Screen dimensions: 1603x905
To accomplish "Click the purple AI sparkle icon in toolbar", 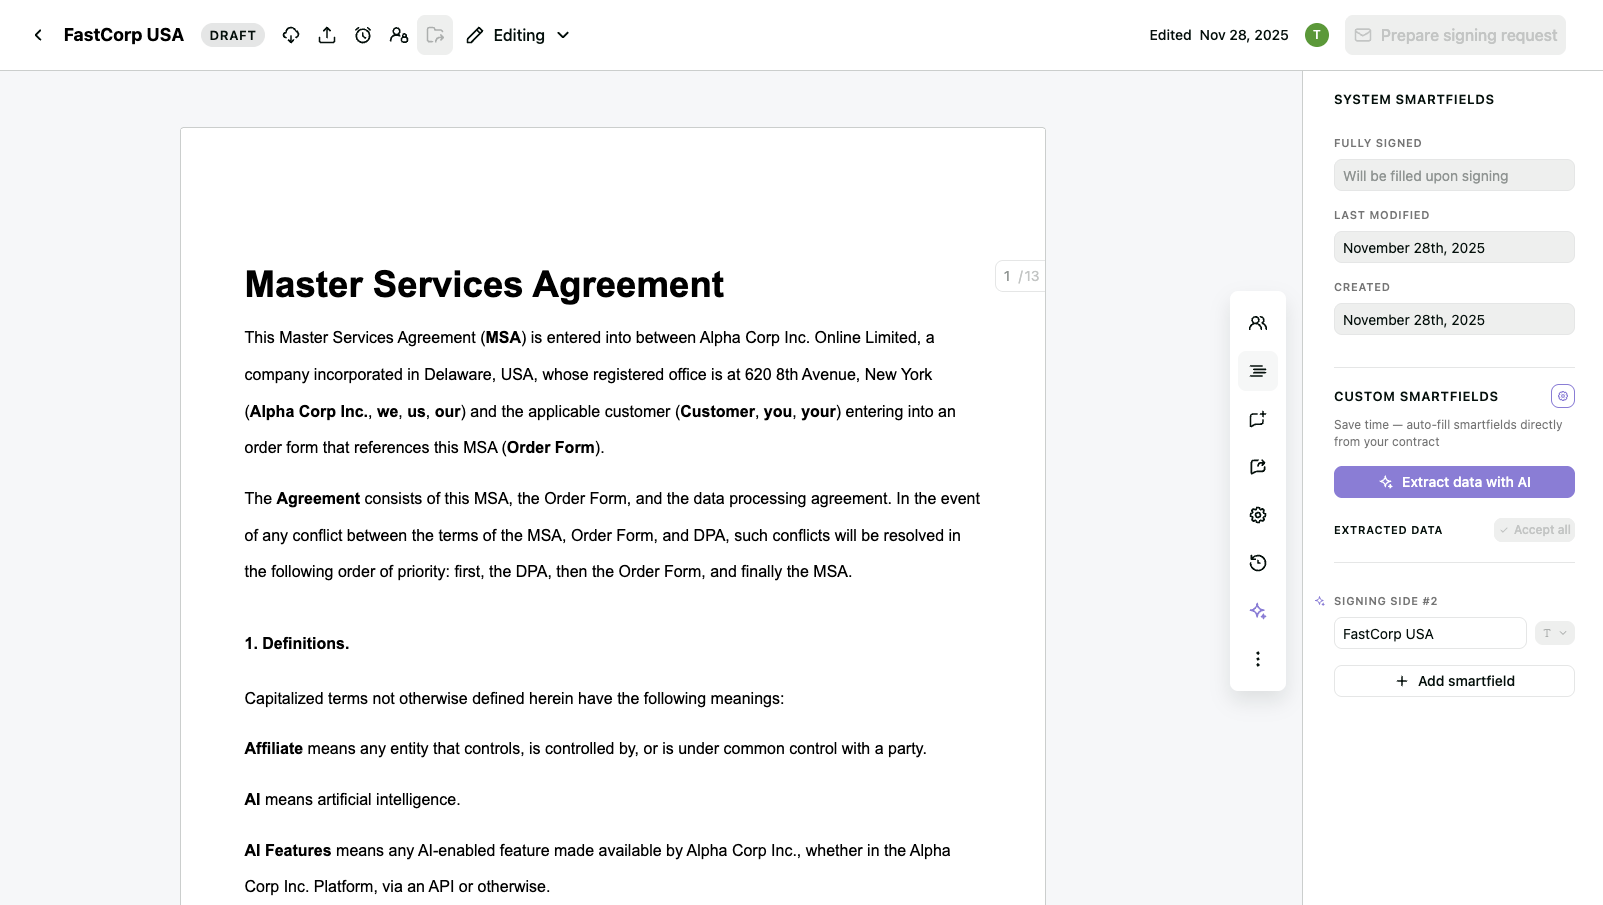I will (x=1258, y=611).
